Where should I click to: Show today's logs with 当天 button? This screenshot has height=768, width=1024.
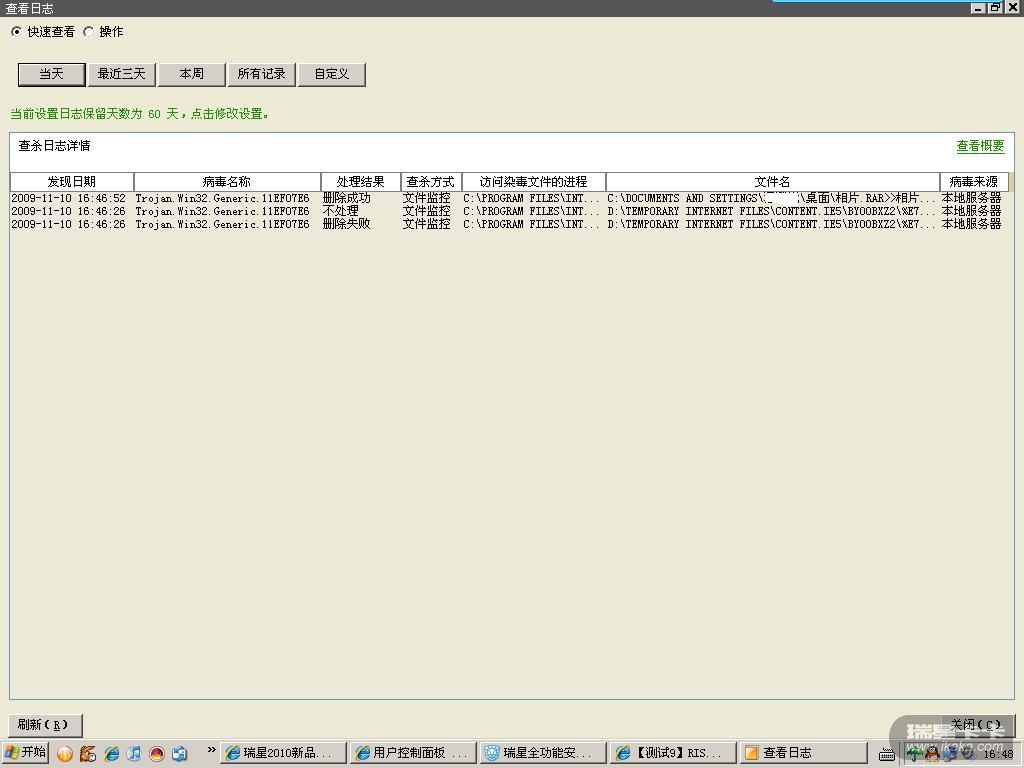click(52, 74)
